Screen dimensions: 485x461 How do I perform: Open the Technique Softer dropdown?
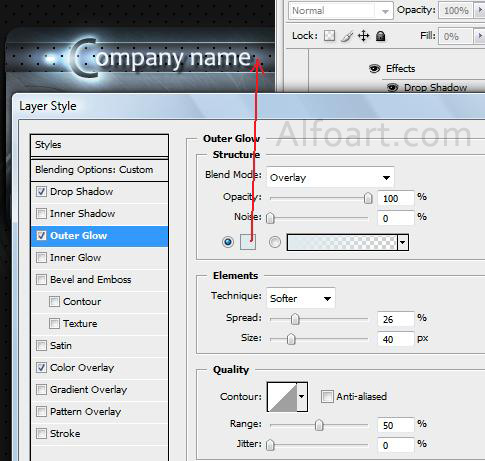coord(301,298)
